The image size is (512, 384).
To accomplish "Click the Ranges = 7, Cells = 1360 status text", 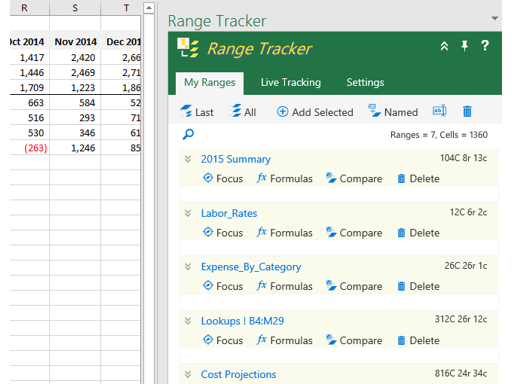I will [x=439, y=135].
